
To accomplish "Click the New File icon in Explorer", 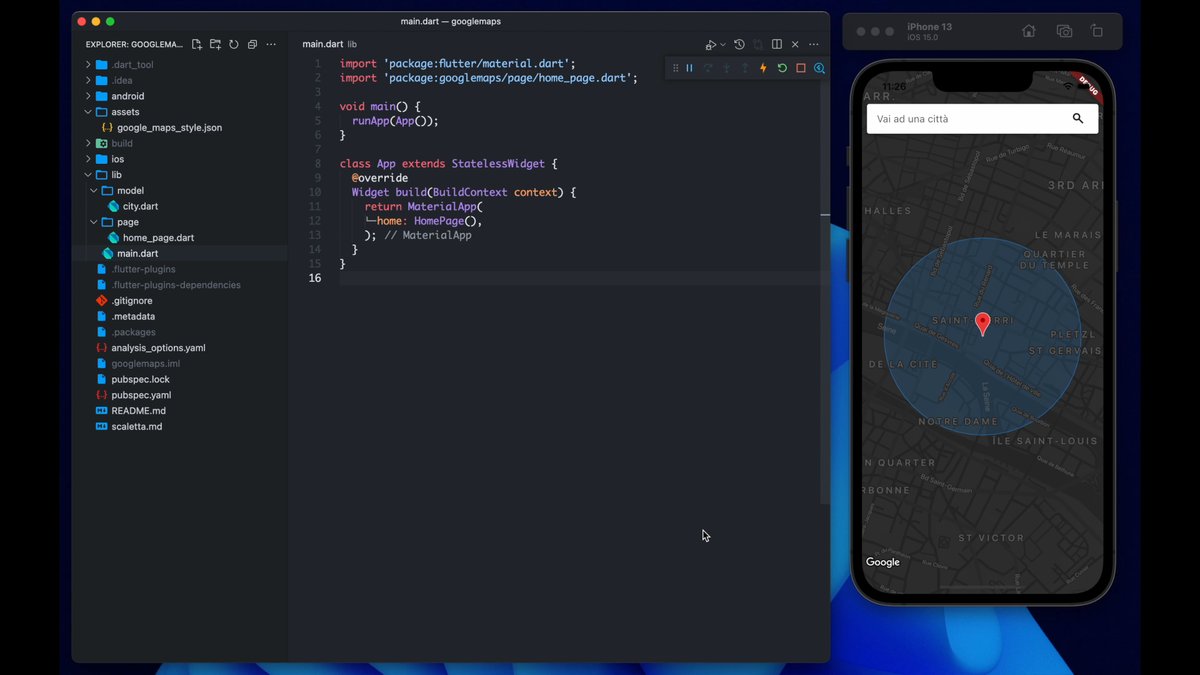I will 197,45.
